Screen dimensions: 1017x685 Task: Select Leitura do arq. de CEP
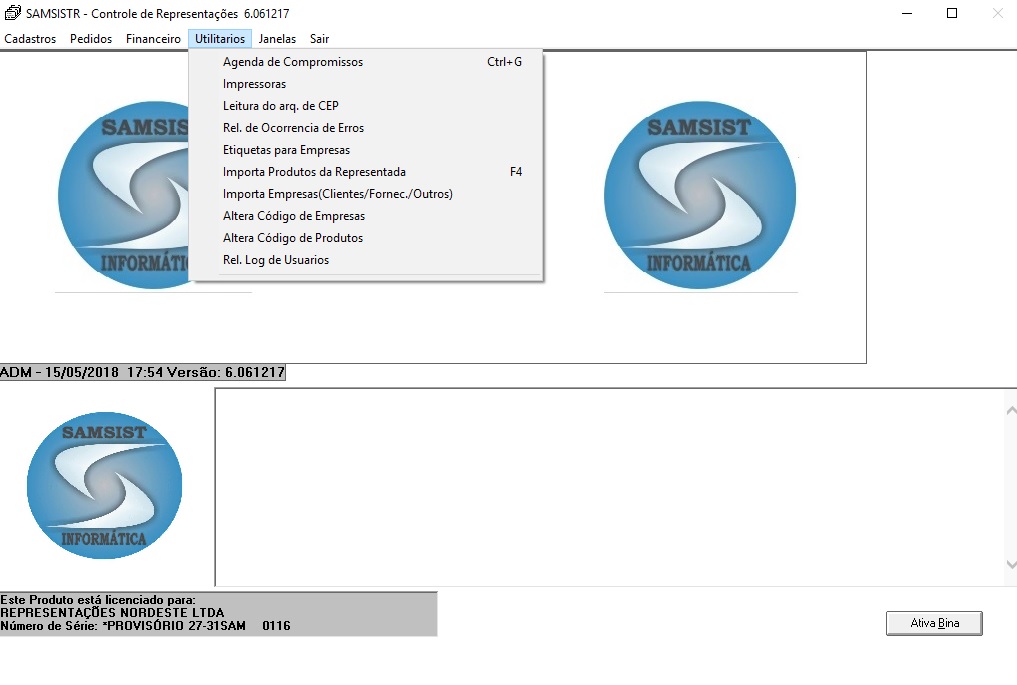(365, 106)
